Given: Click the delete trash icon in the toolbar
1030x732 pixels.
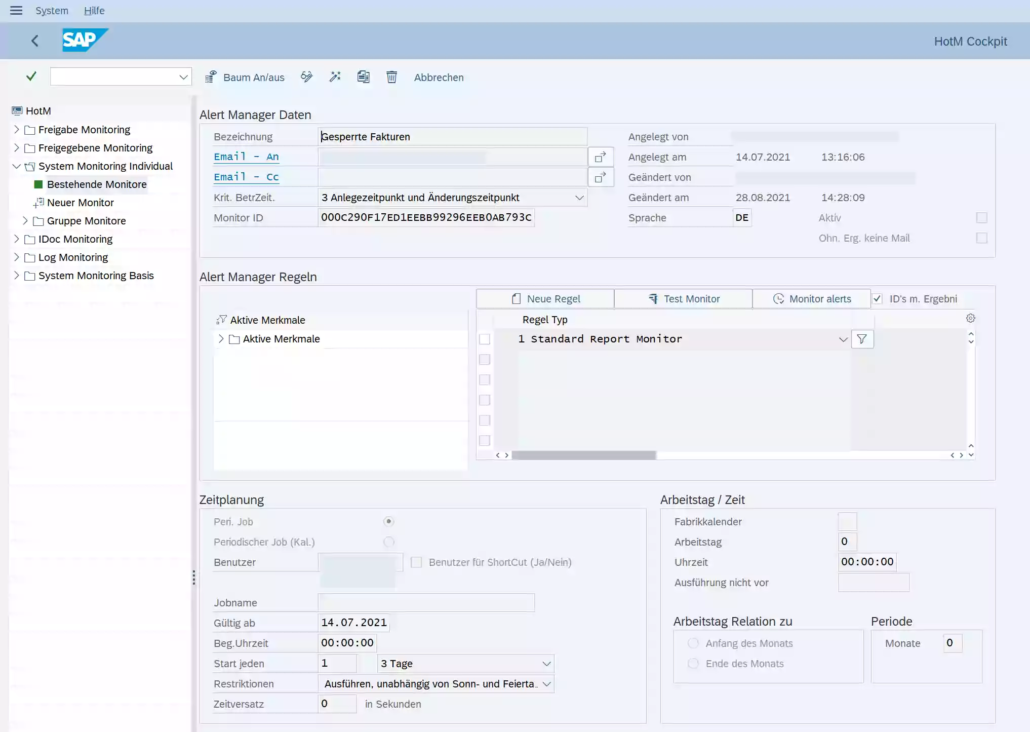Looking at the screenshot, I should [x=391, y=77].
